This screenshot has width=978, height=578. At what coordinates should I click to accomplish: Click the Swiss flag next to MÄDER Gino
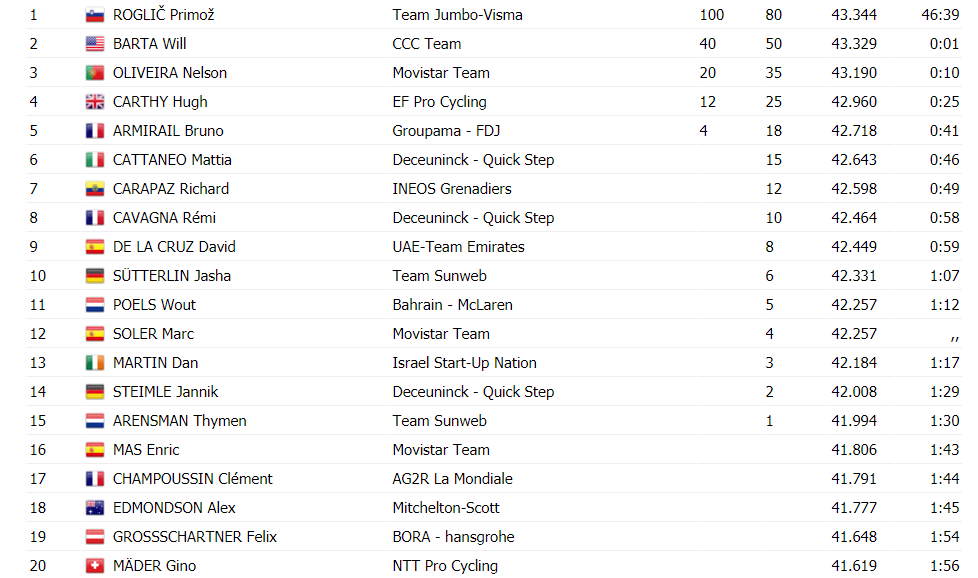95,566
